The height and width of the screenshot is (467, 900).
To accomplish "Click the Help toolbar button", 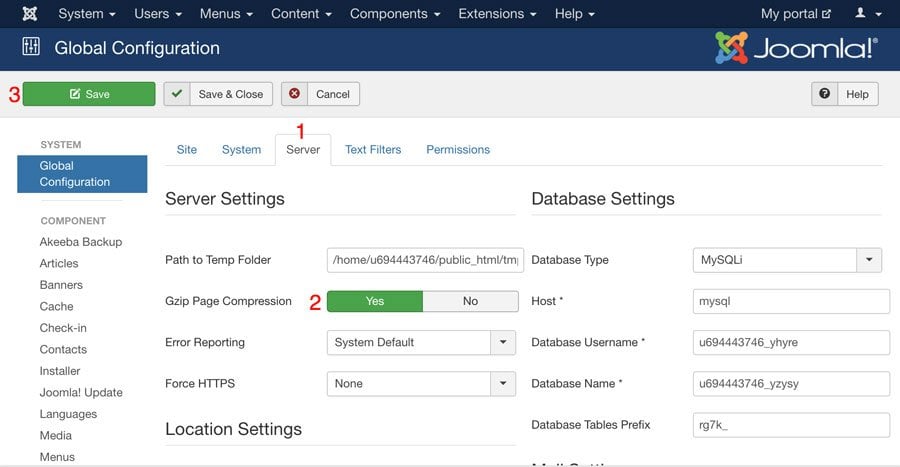I will (x=845, y=94).
